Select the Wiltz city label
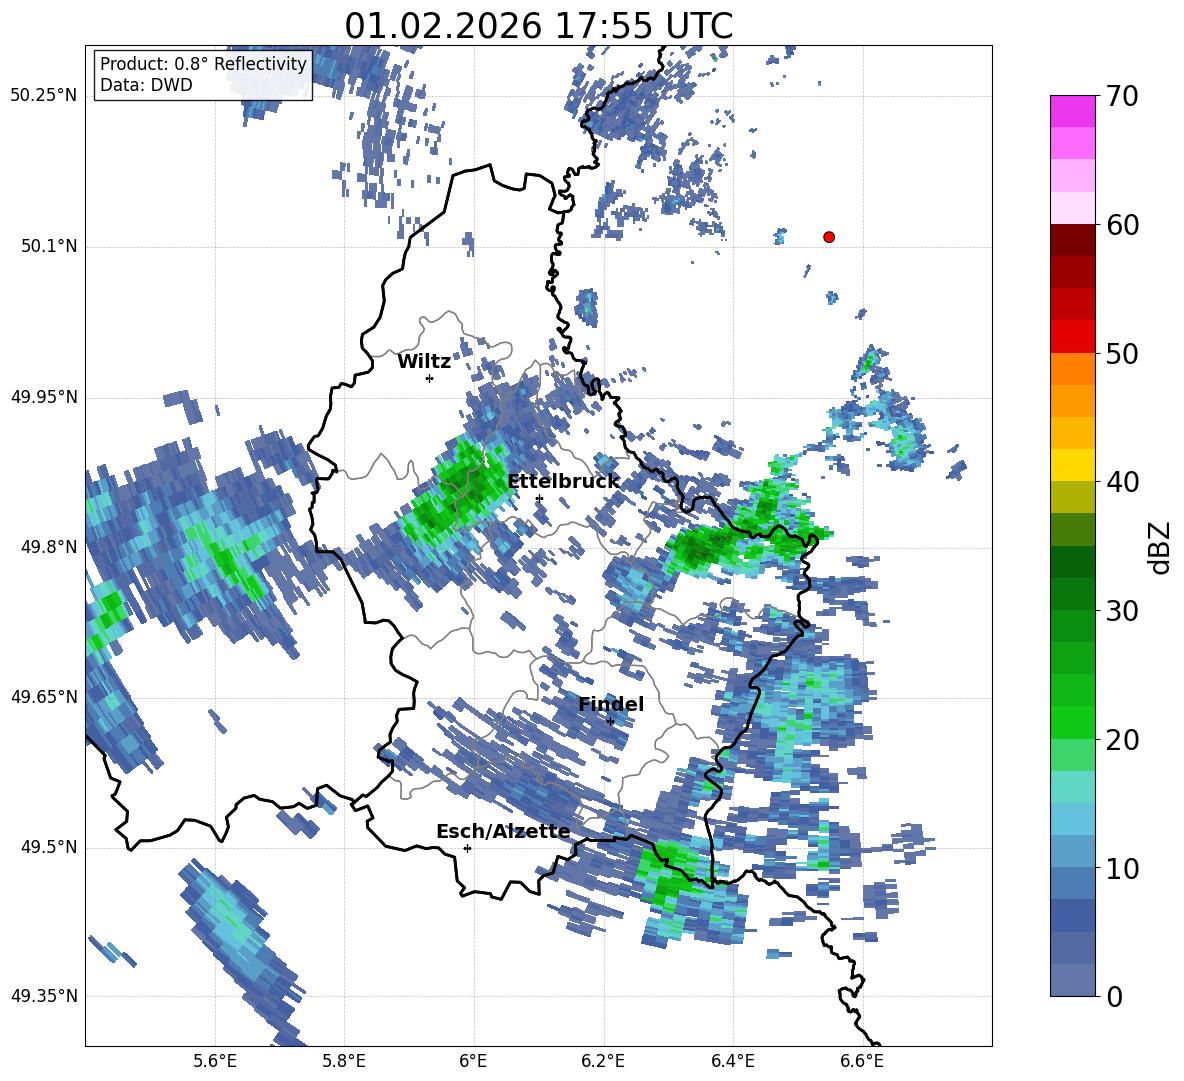The height and width of the screenshot is (1081, 1184). 424,362
